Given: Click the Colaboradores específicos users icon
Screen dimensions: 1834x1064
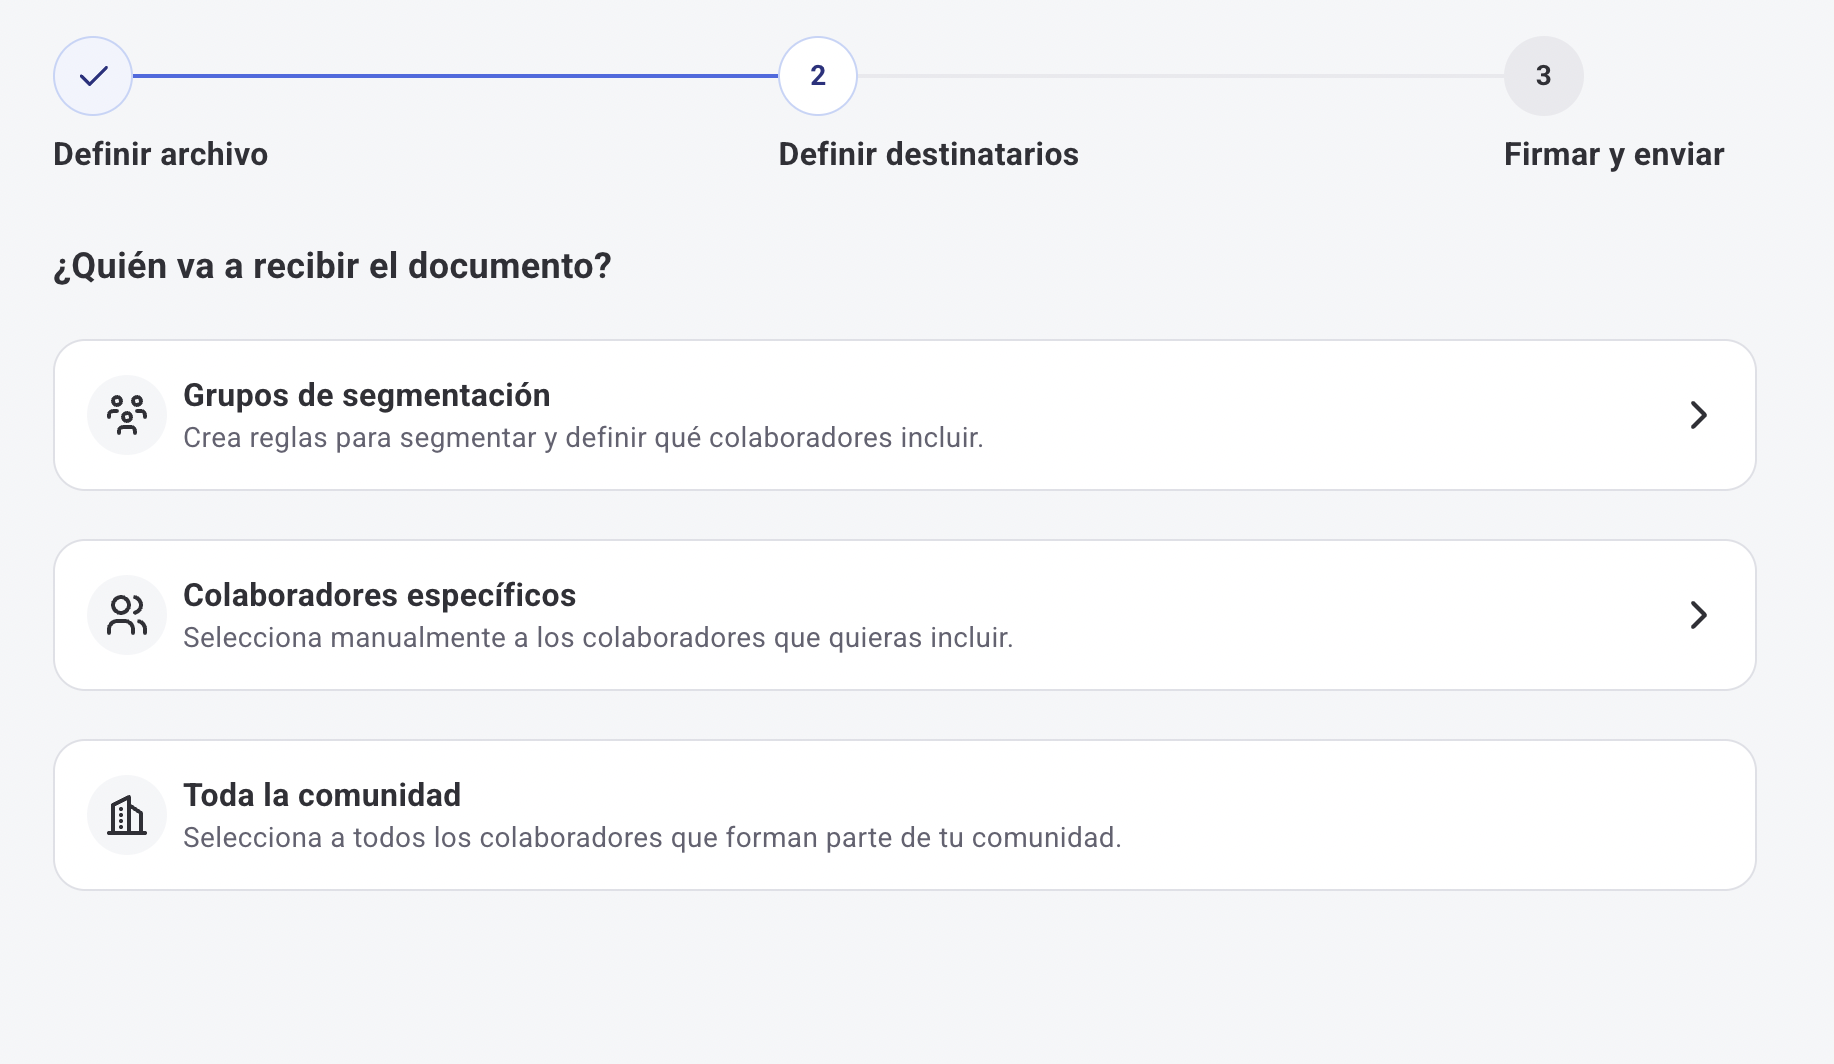Looking at the screenshot, I should (x=127, y=615).
